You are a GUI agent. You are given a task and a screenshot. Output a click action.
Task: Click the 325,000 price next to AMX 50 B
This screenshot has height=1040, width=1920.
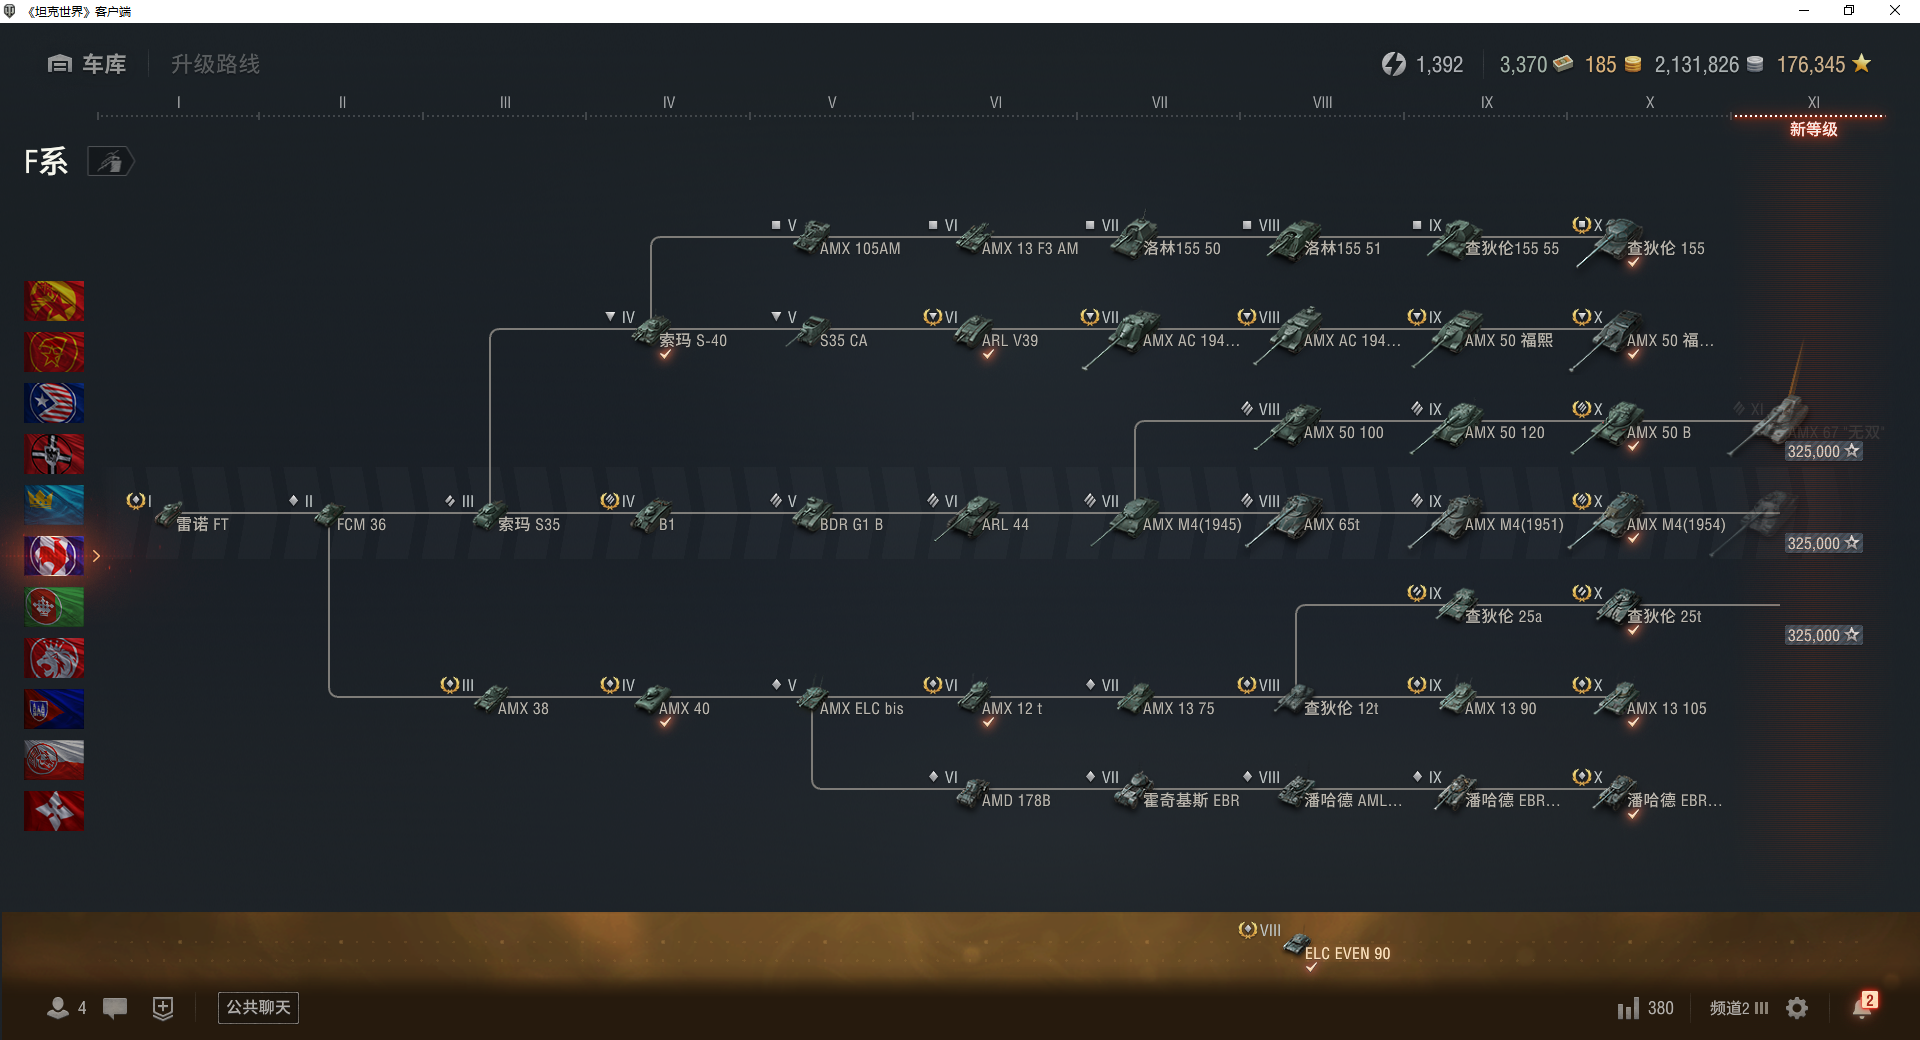pos(1824,451)
